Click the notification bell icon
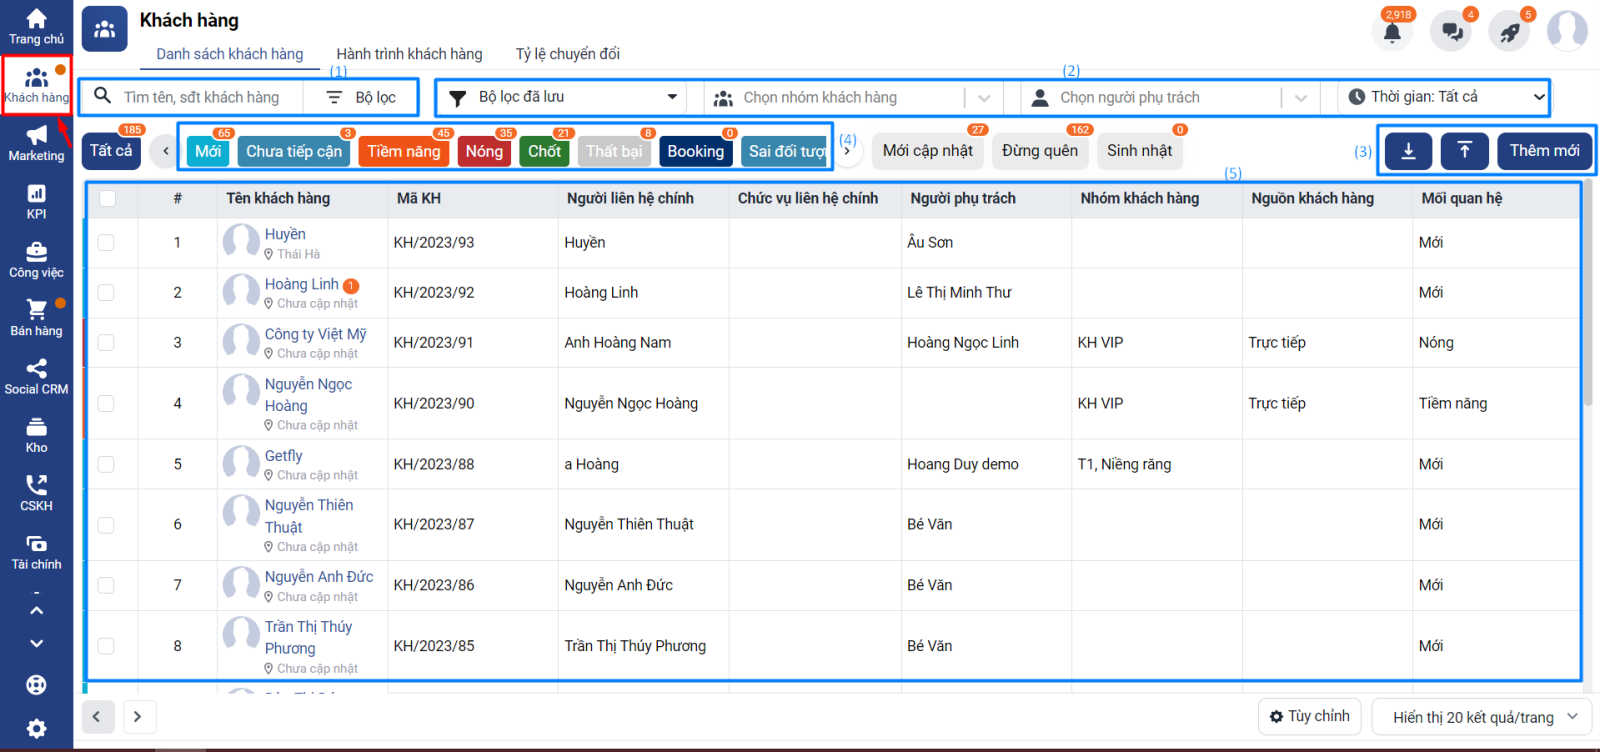1600x752 pixels. [1392, 32]
